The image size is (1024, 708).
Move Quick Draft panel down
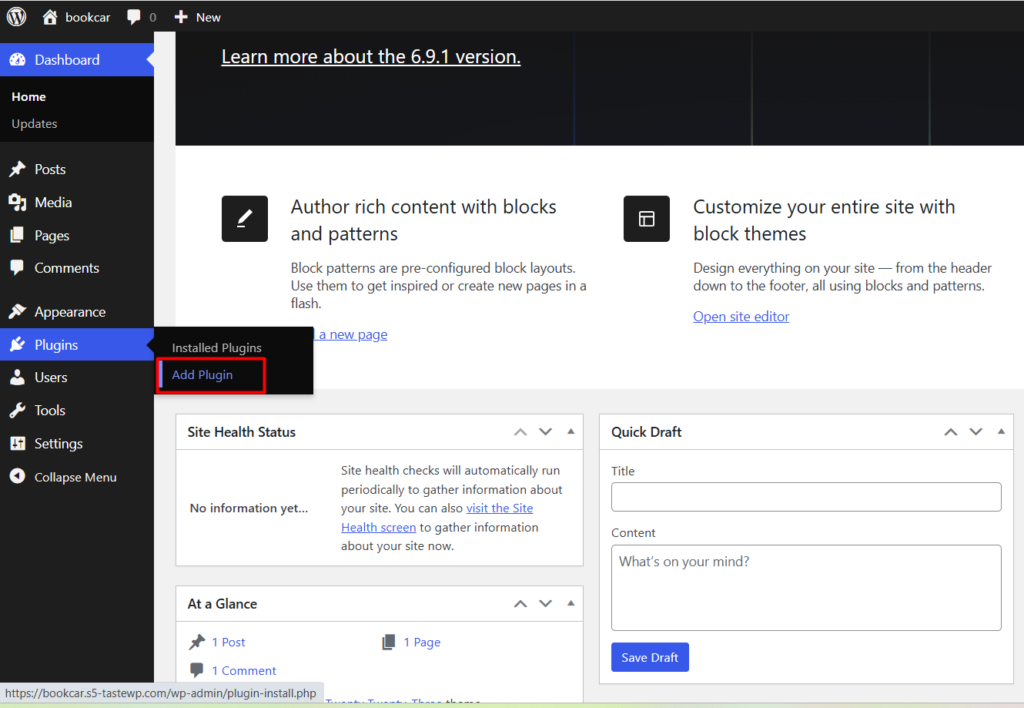(x=976, y=432)
